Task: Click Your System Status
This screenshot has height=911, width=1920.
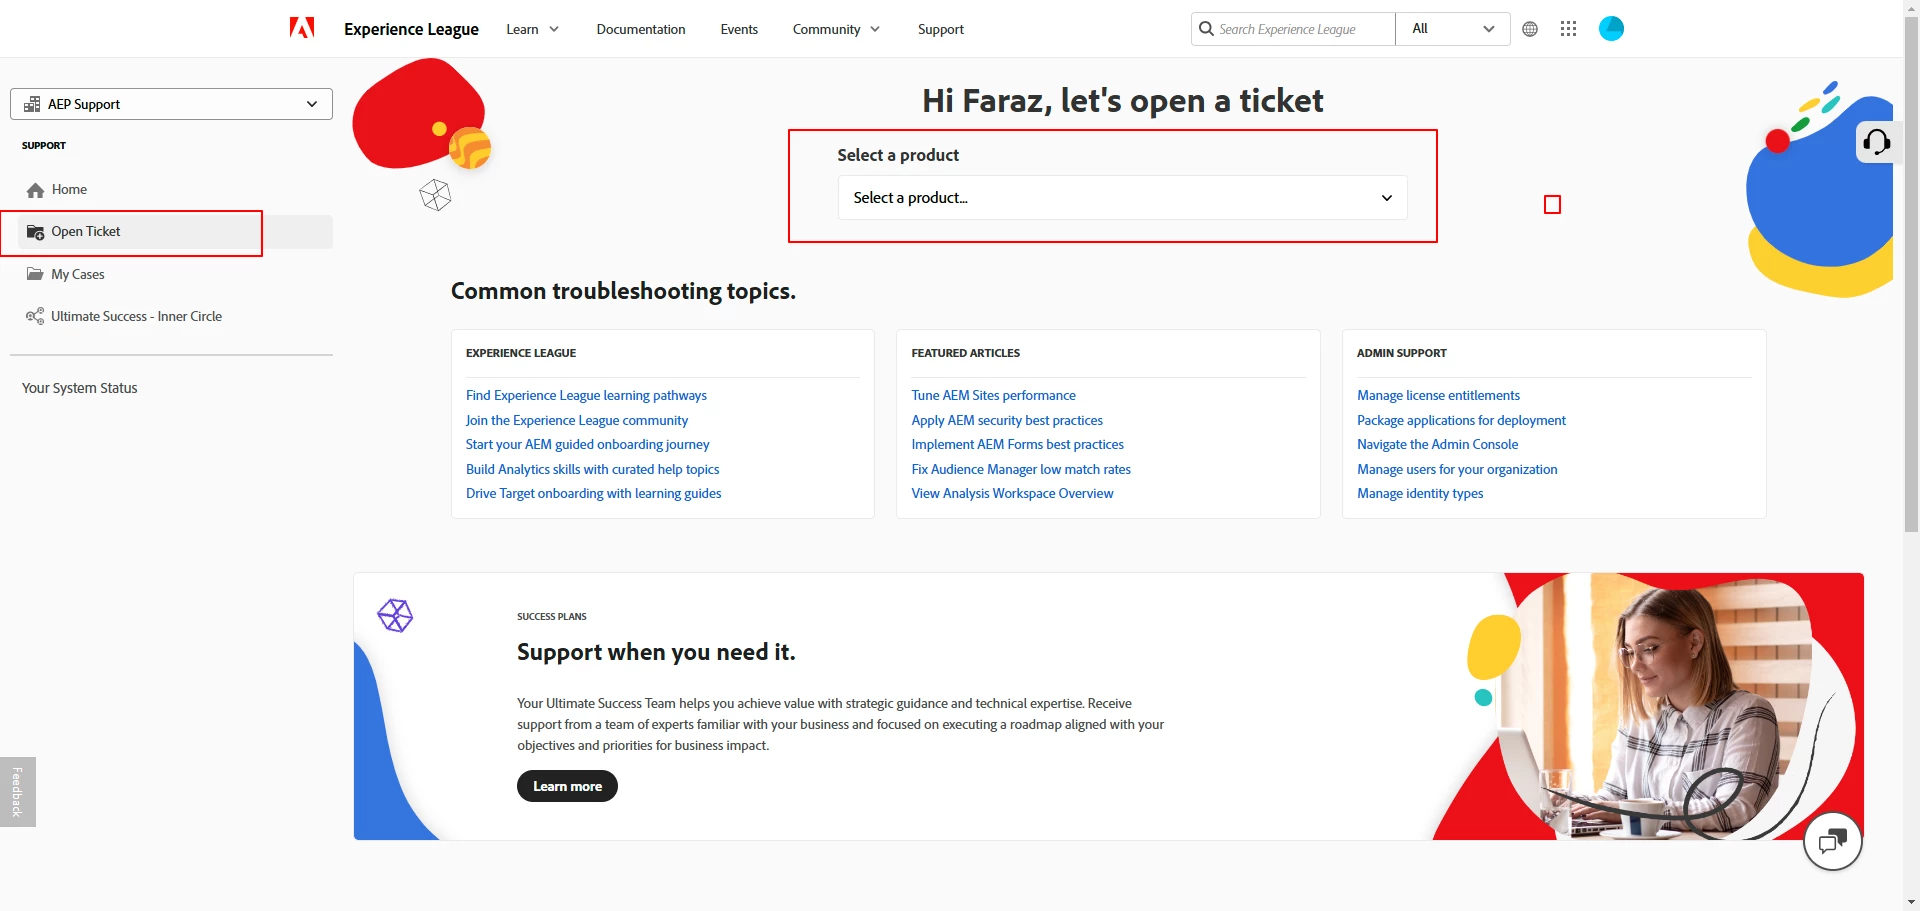Action: click(x=80, y=388)
